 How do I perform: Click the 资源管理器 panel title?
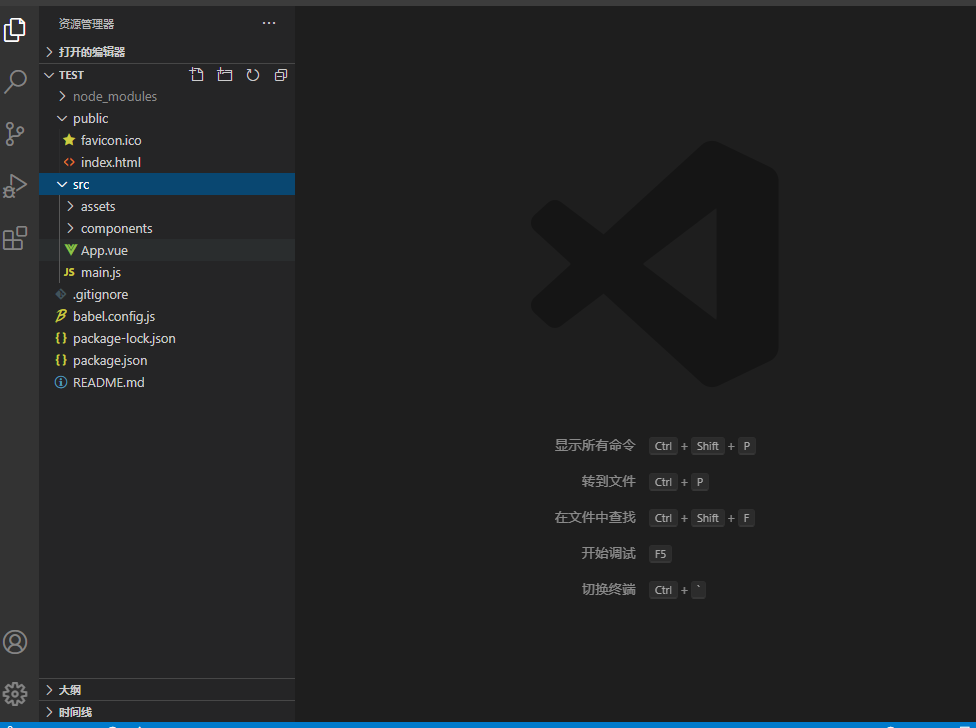(87, 24)
